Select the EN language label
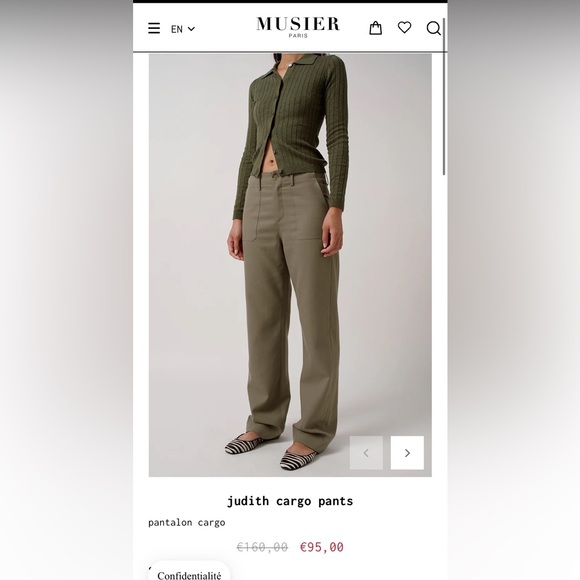The image size is (580, 580). 177,29
